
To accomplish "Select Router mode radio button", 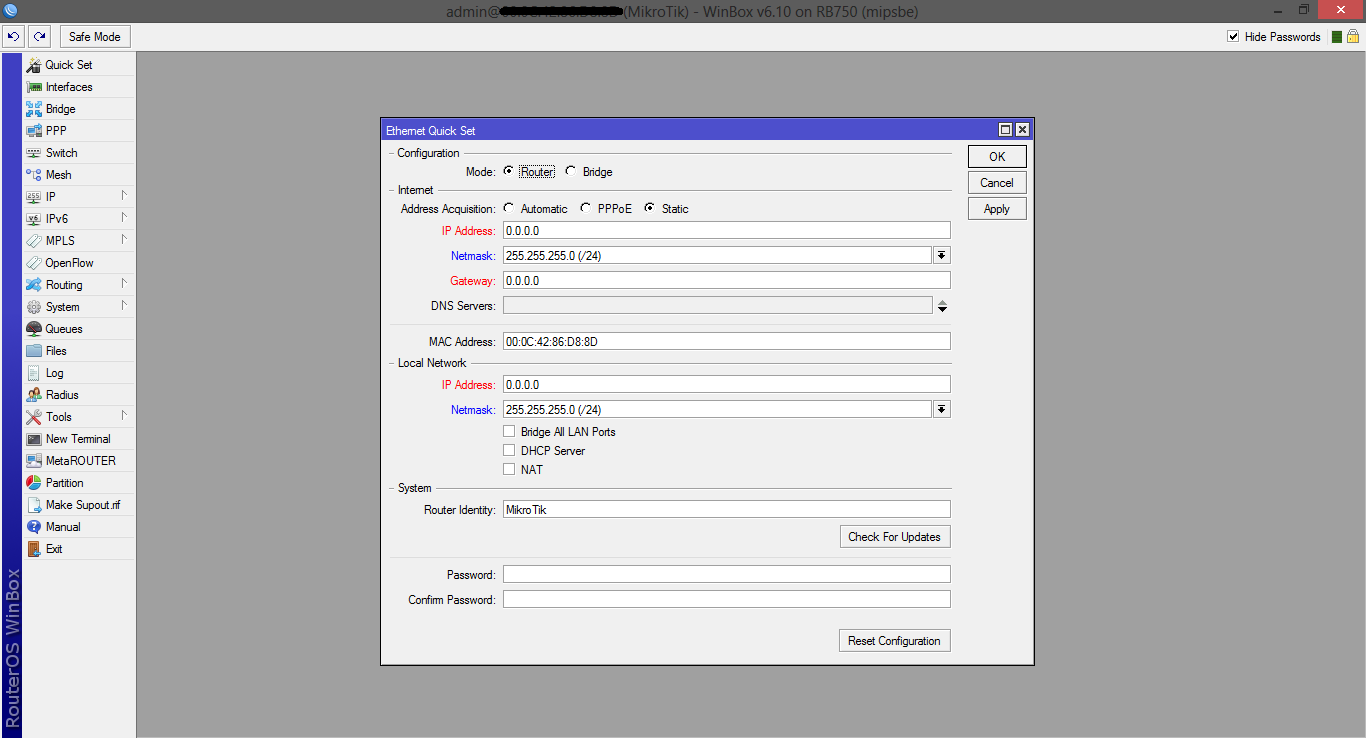I will tap(509, 171).
